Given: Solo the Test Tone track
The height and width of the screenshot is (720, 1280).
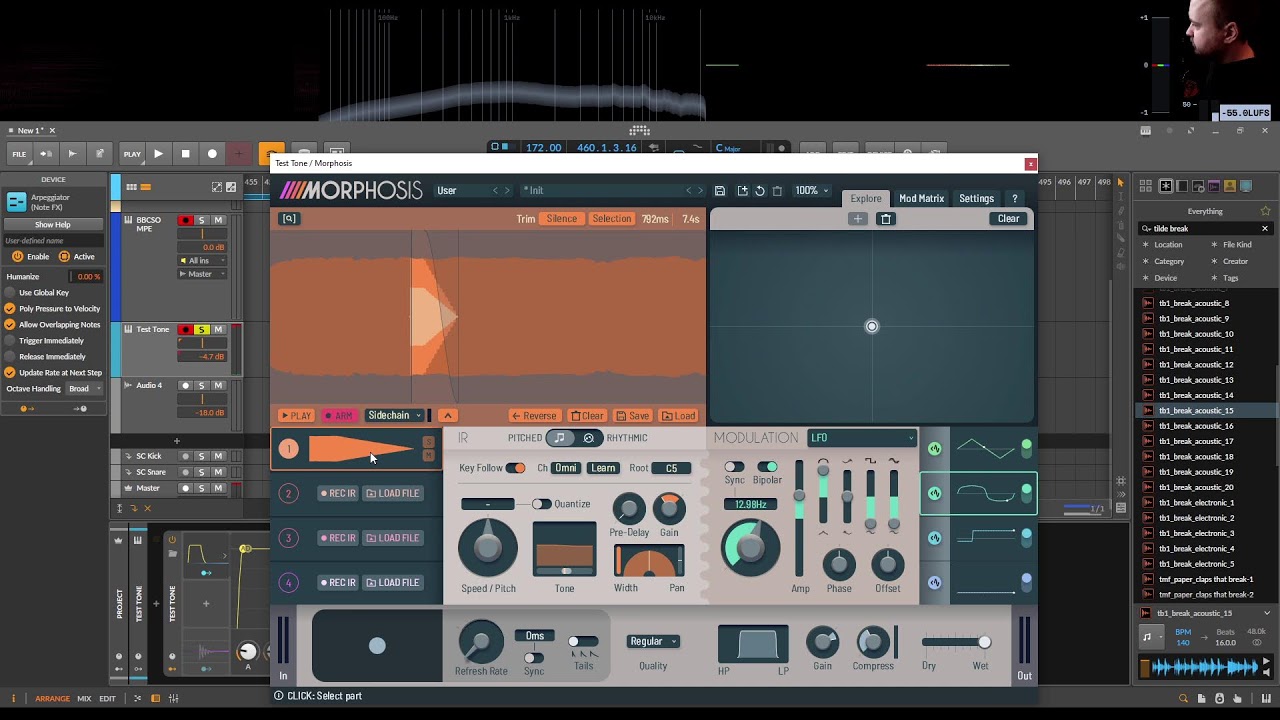Looking at the screenshot, I should (x=202, y=330).
